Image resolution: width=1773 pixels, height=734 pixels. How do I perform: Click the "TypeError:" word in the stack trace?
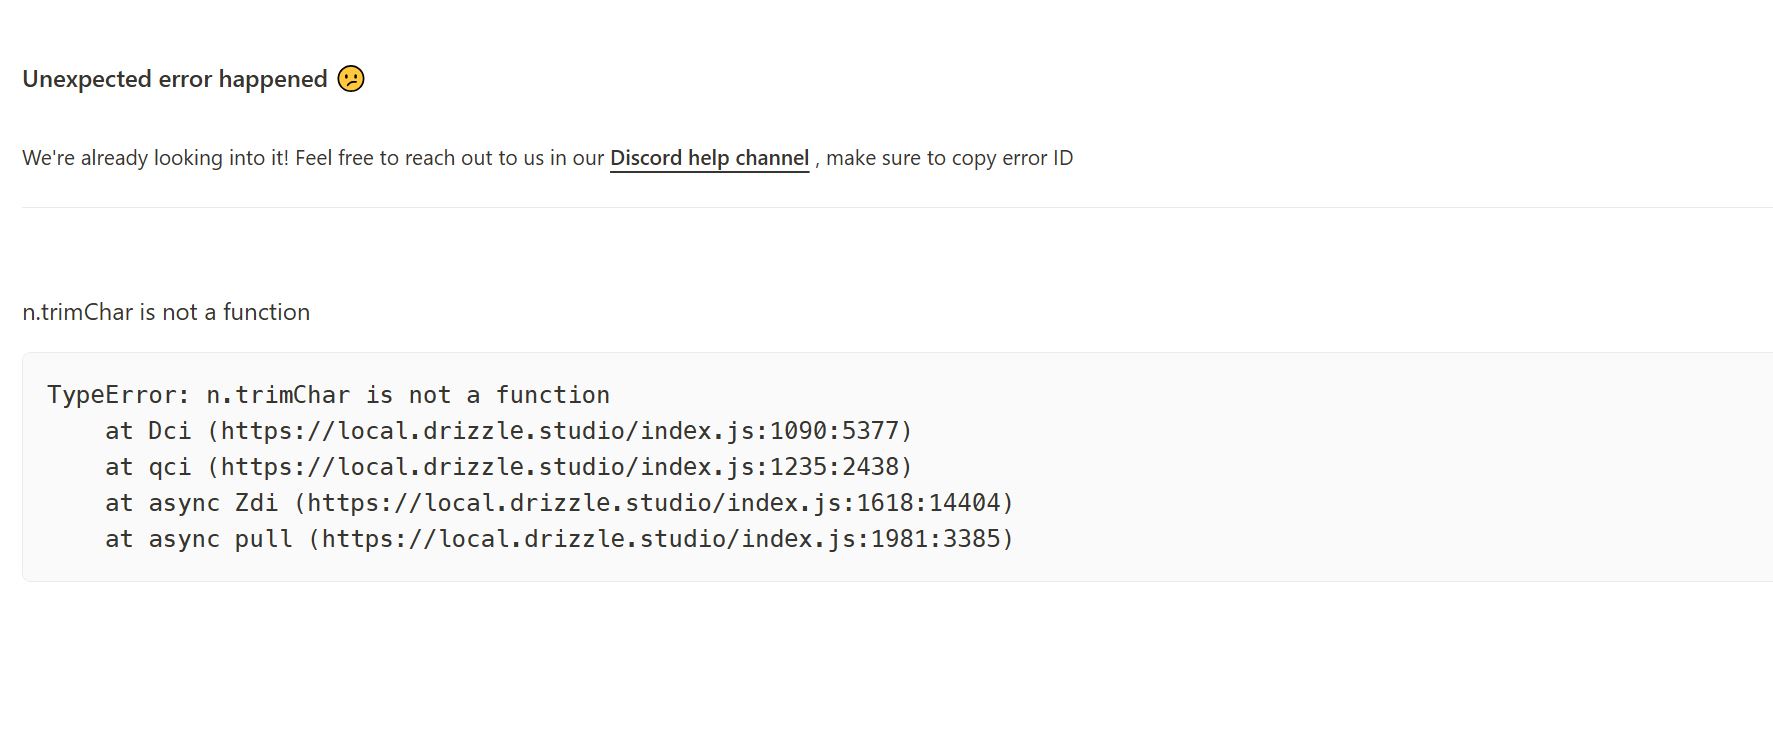[118, 395]
